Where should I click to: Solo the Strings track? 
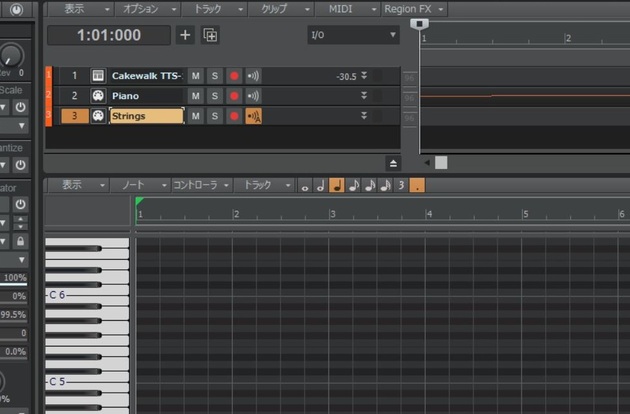[214, 116]
